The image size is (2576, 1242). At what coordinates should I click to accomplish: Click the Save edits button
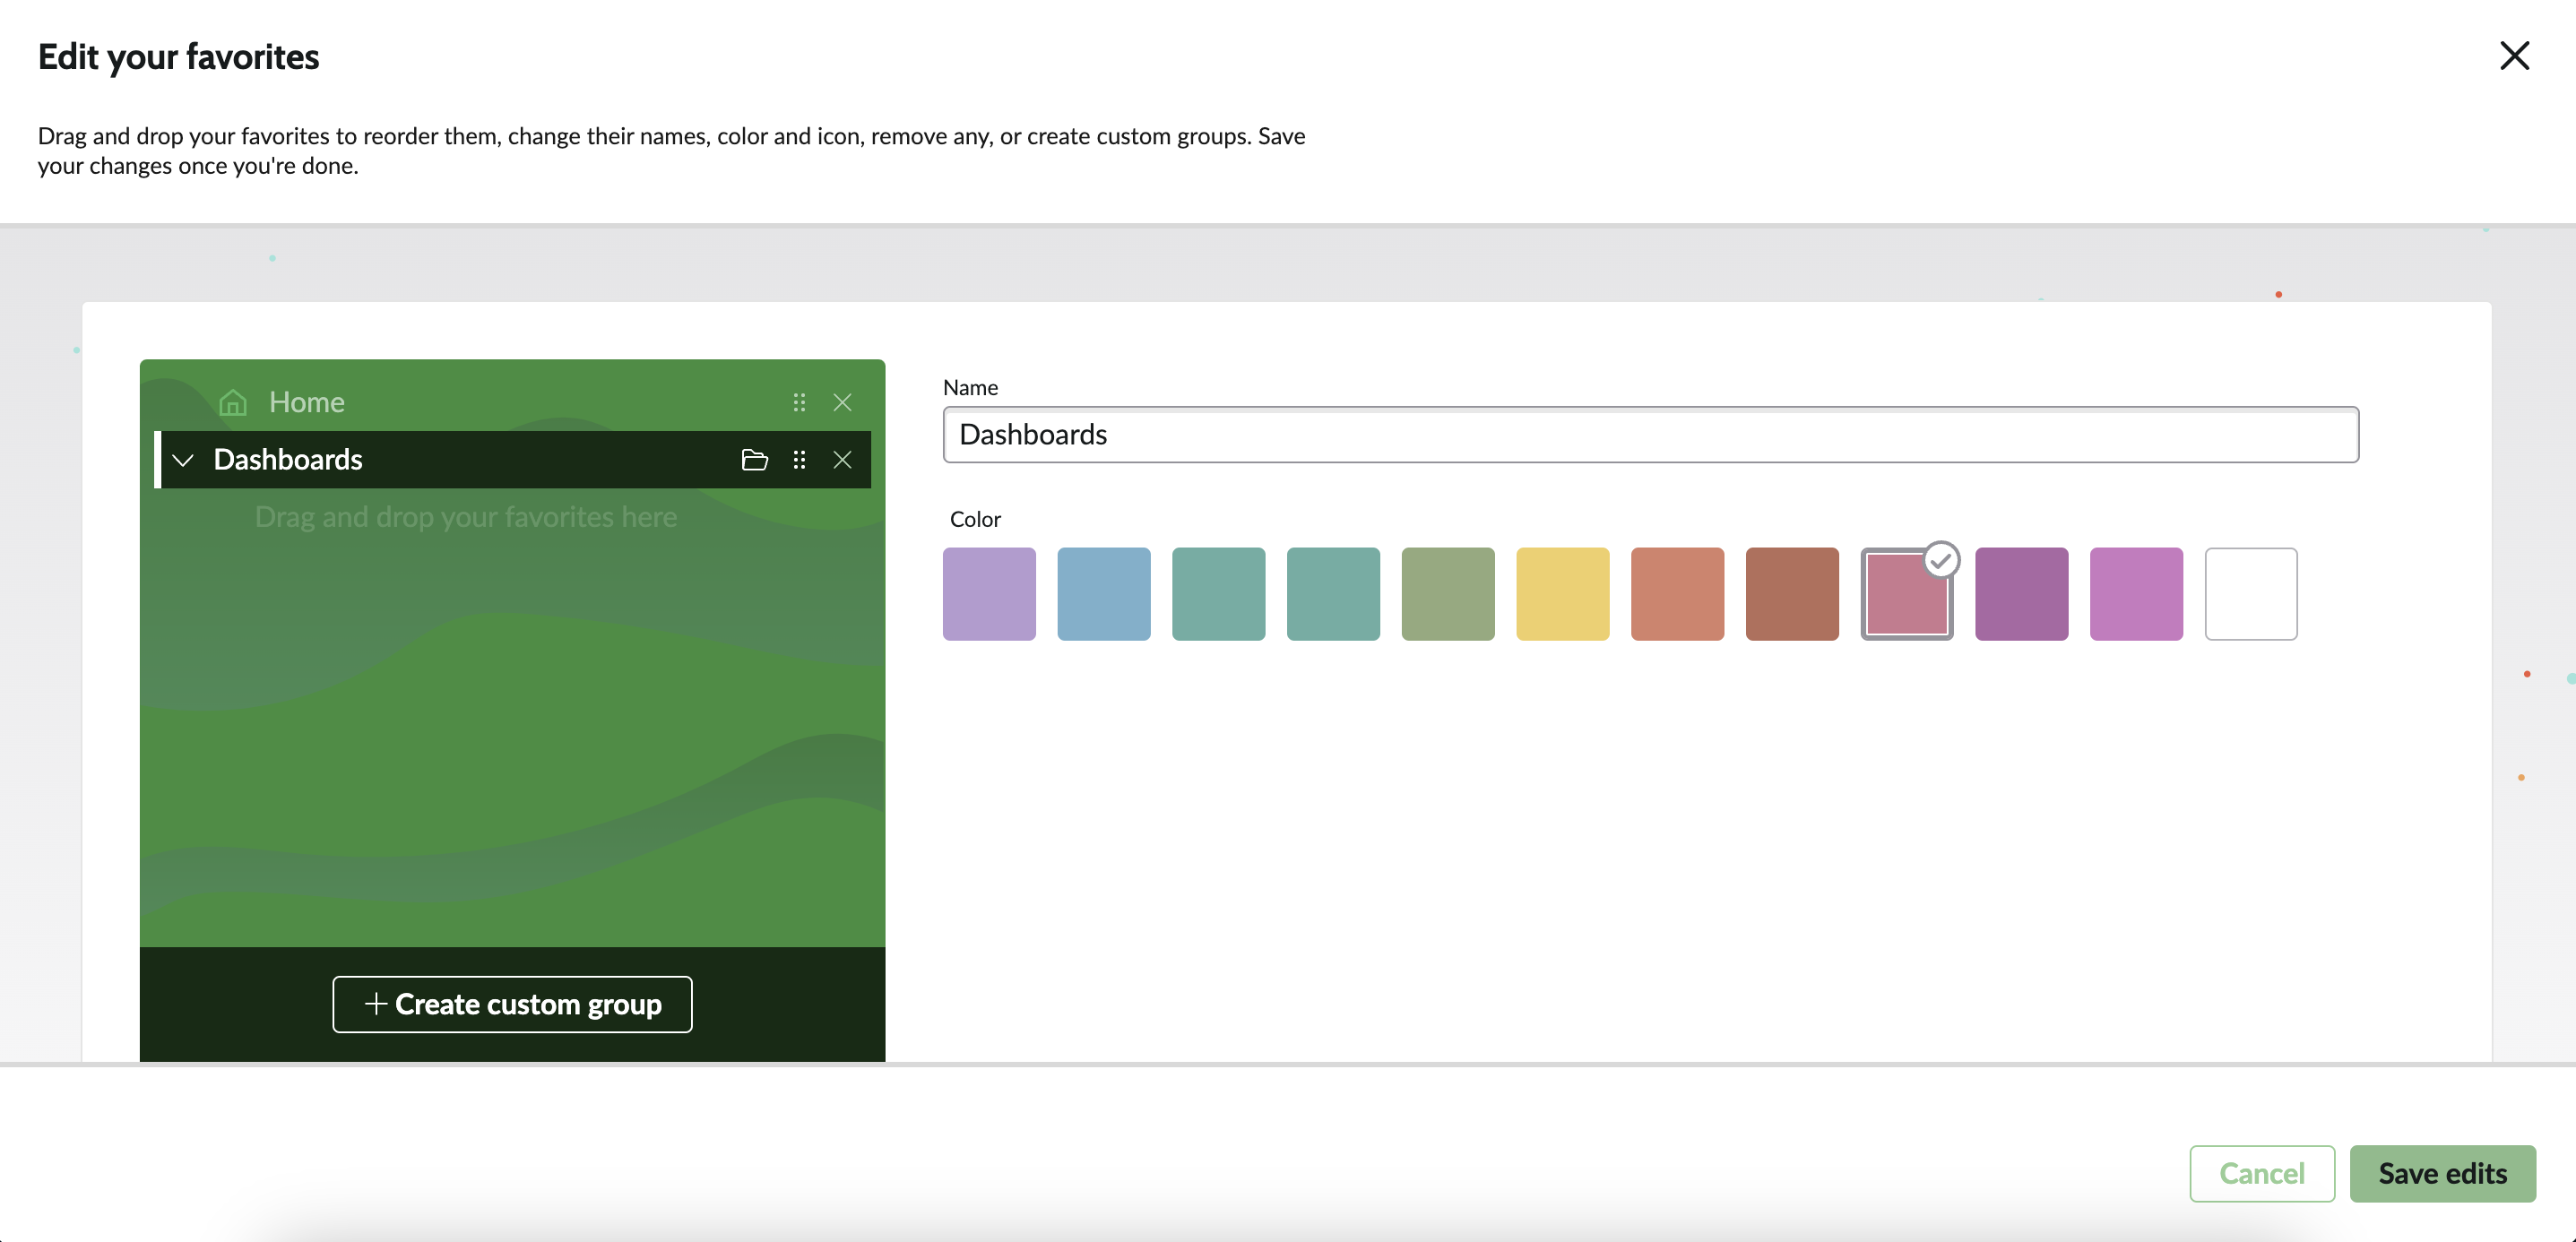pos(2442,1173)
